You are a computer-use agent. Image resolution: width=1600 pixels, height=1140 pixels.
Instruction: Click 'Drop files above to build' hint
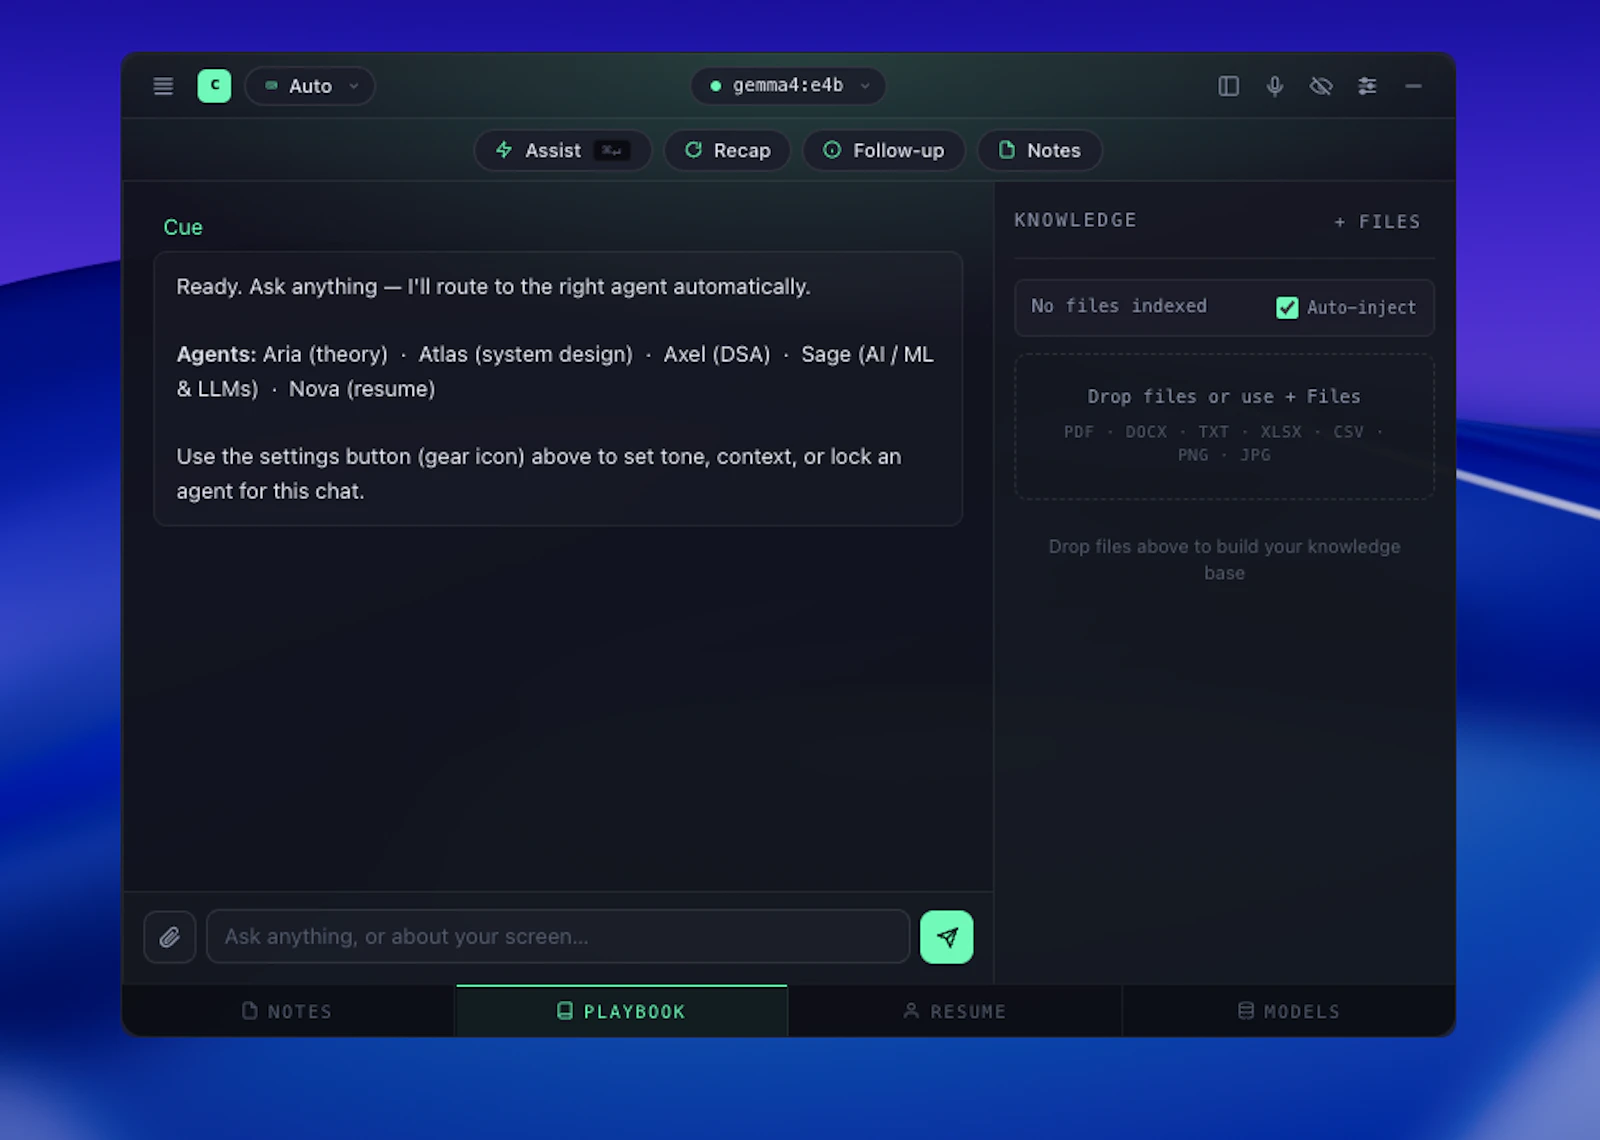click(1225, 559)
